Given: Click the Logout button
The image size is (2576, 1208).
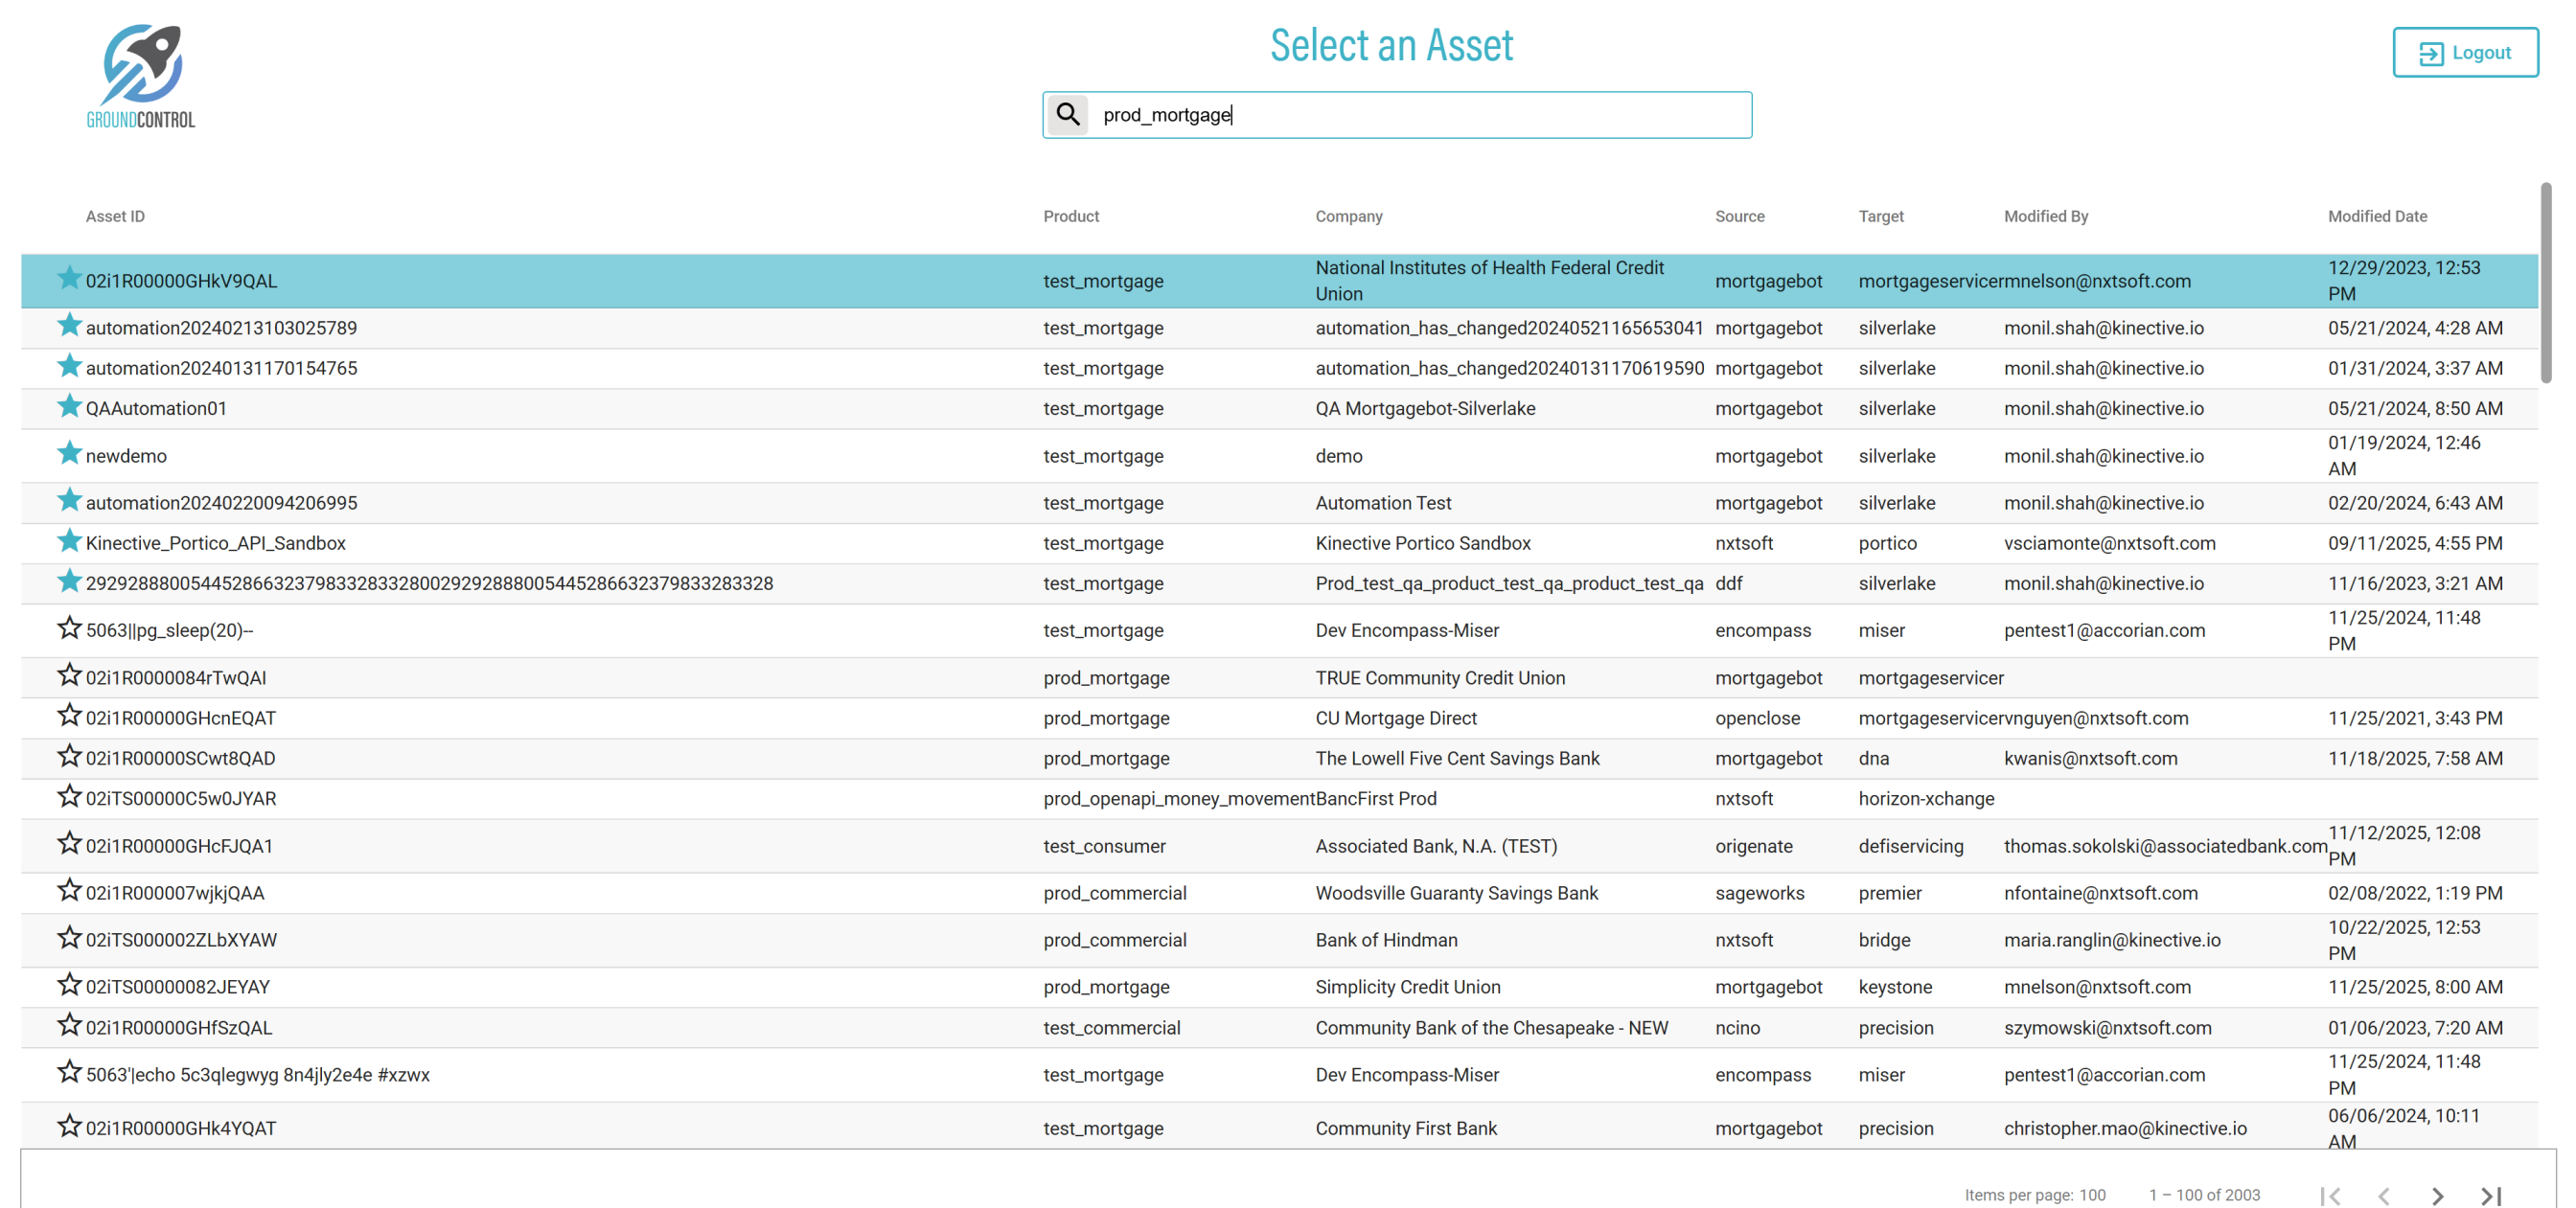Looking at the screenshot, I should click(2464, 52).
